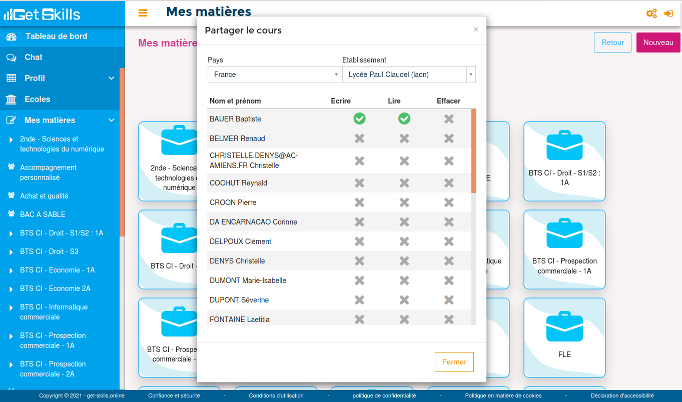The height and width of the screenshot is (402, 682).
Task: Open BTS CI - Economie 2A in sidebar
Action: (x=58, y=287)
